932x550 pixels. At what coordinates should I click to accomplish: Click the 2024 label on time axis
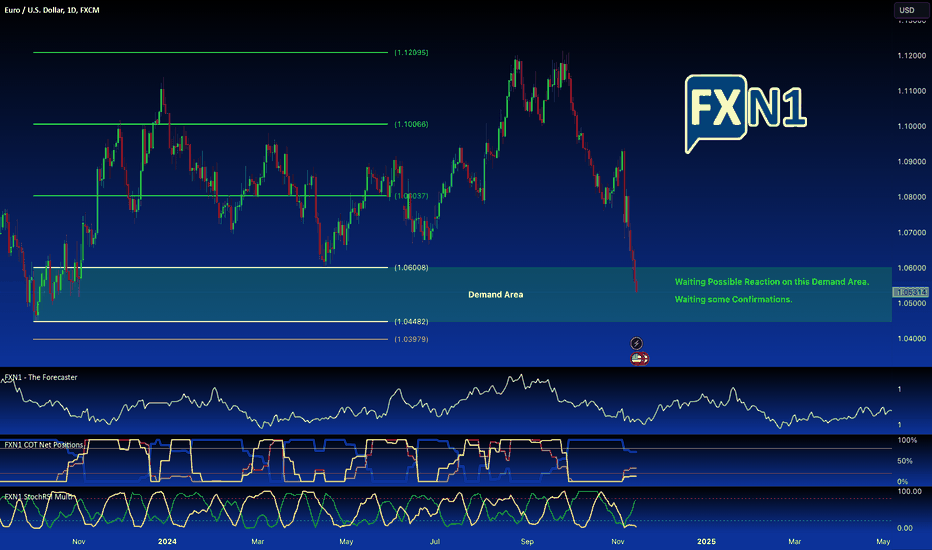[167, 542]
